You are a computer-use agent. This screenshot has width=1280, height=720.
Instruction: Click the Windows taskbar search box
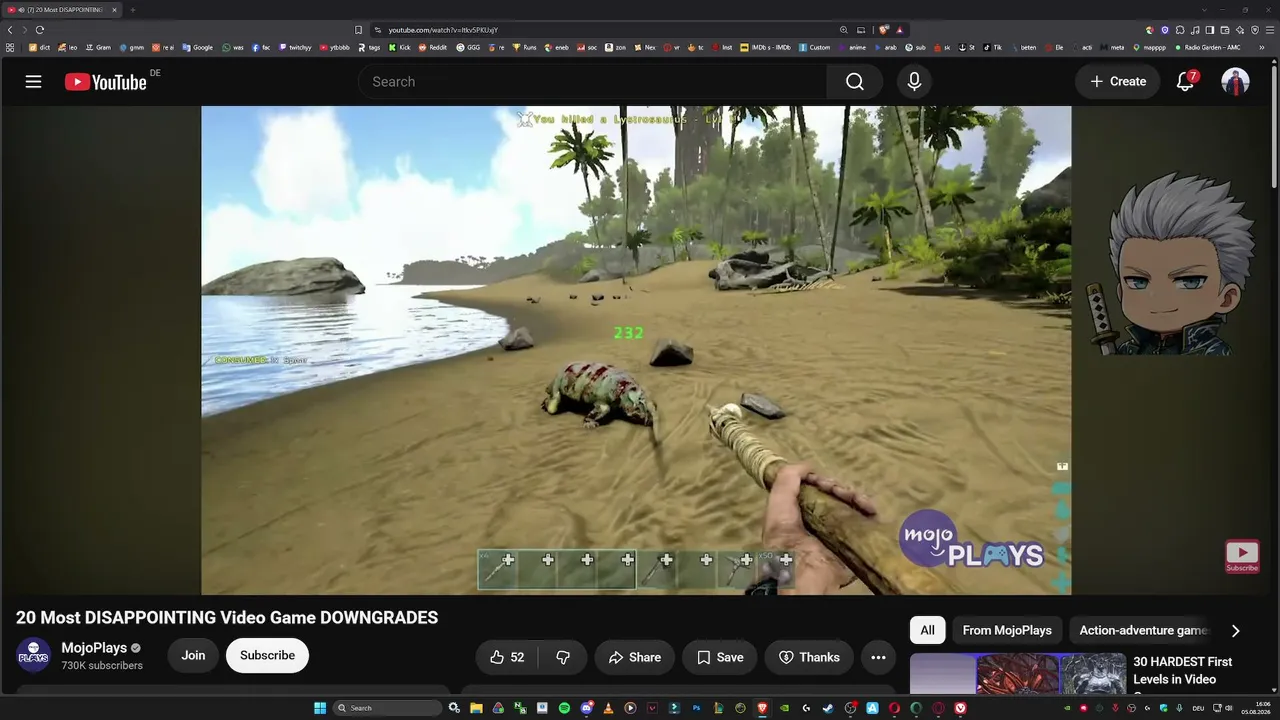click(387, 708)
